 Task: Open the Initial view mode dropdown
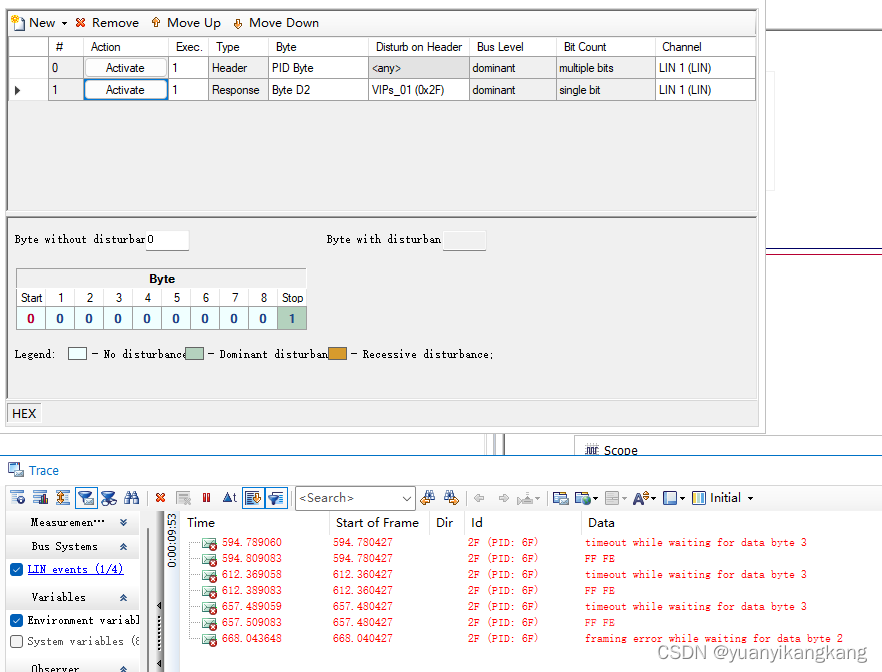coord(749,497)
